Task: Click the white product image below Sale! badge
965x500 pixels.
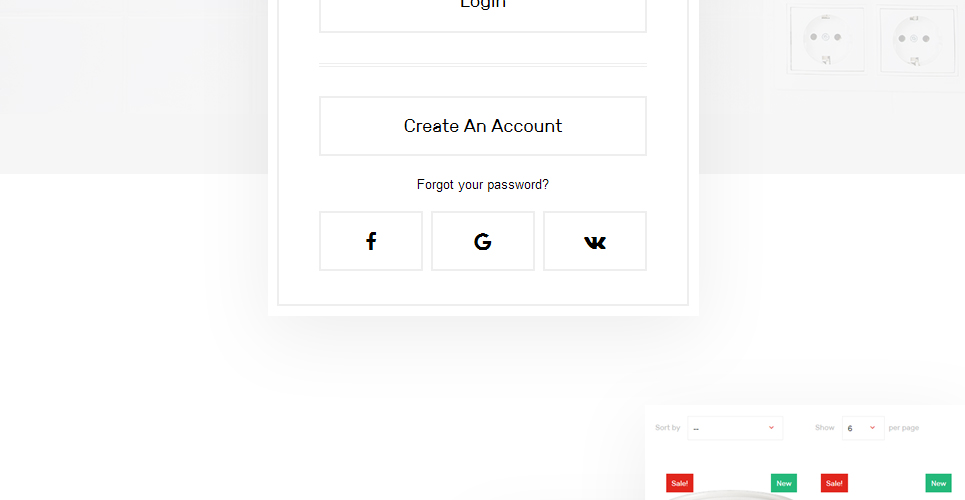Action: pyautogui.click(x=732, y=495)
